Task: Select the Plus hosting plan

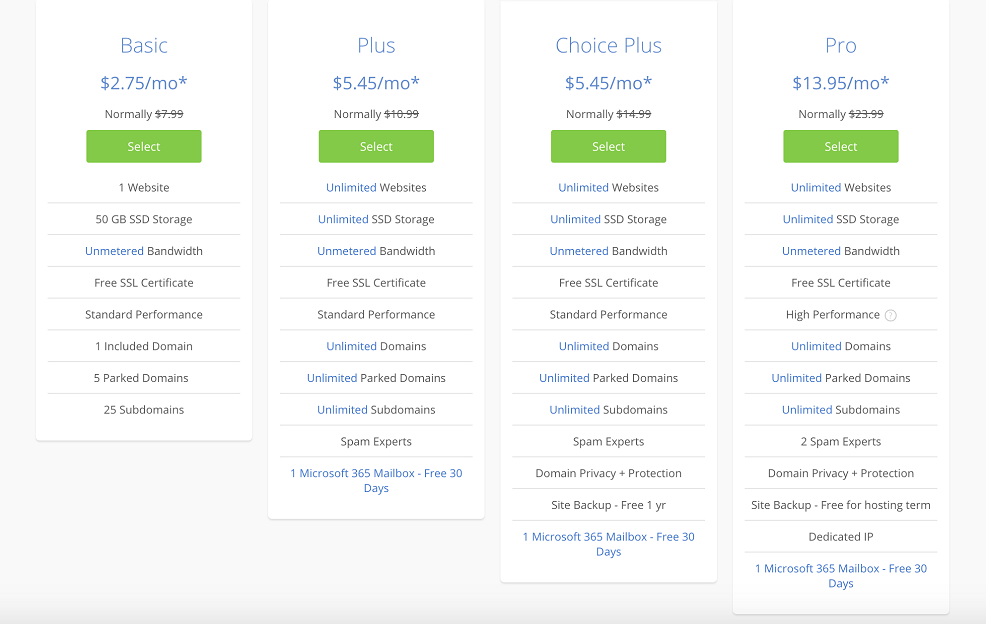Action: (376, 147)
